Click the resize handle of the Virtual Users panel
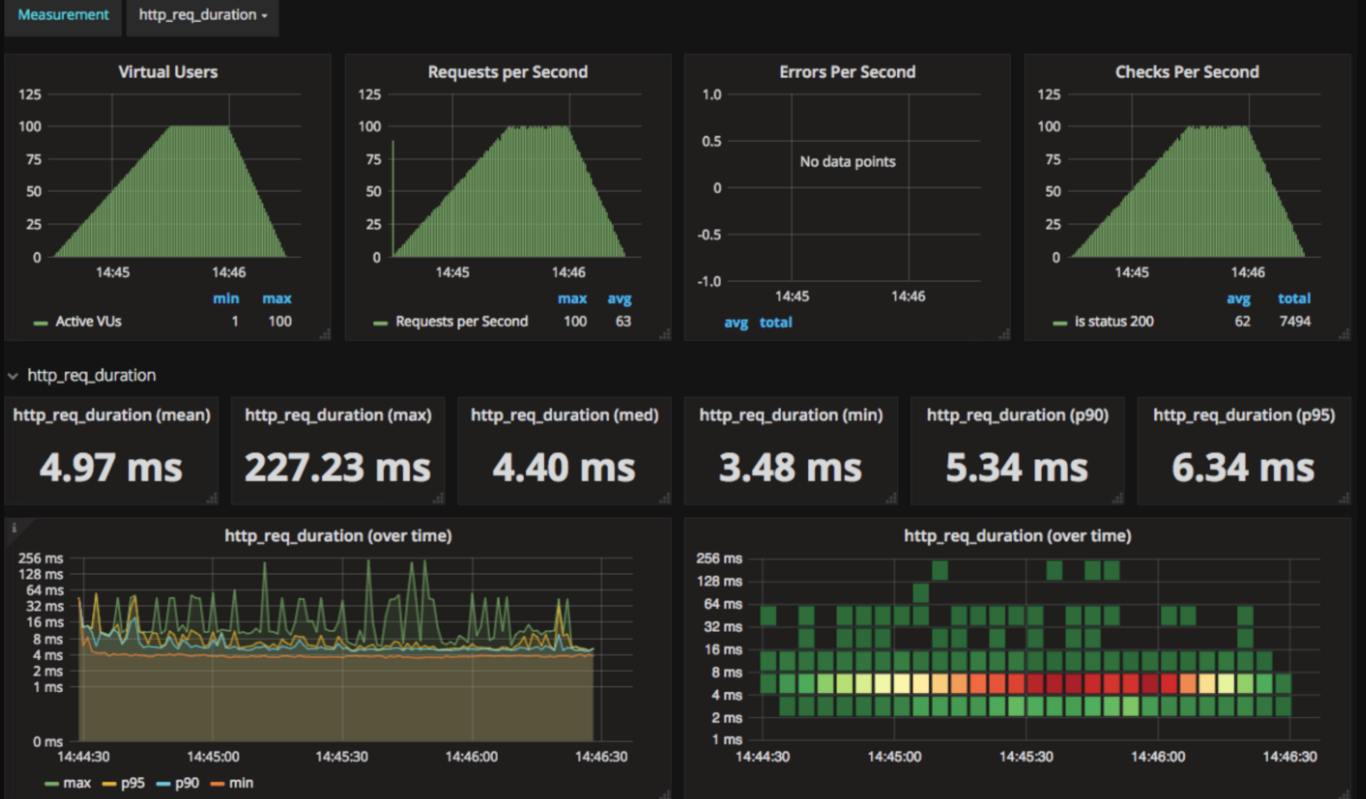The height and width of the screenshot is (799, 1366). click(x=325, y=335)
